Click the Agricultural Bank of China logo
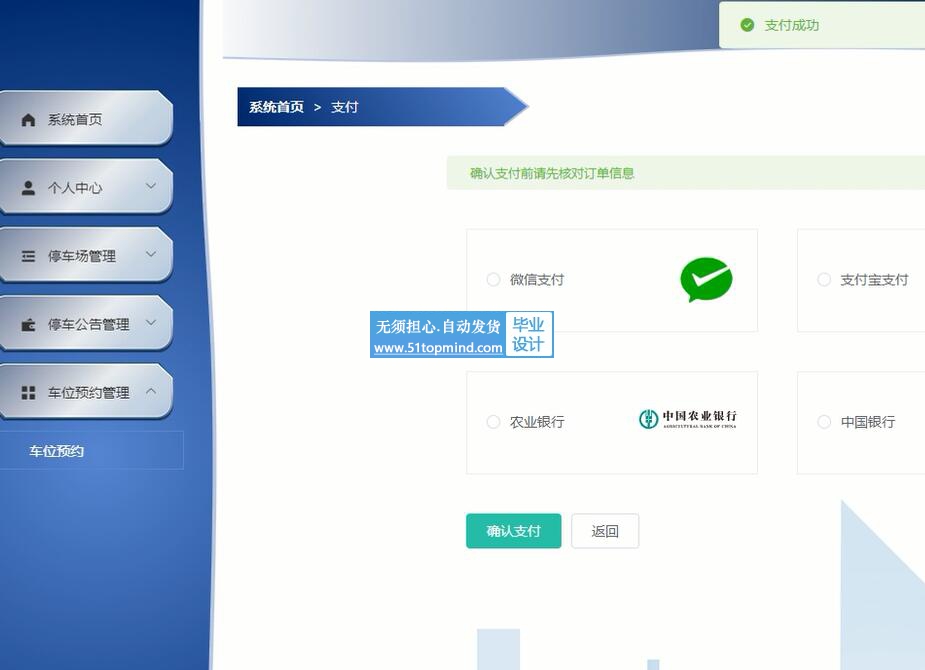Screen dimensions: 925x670 tap(688, 419)
